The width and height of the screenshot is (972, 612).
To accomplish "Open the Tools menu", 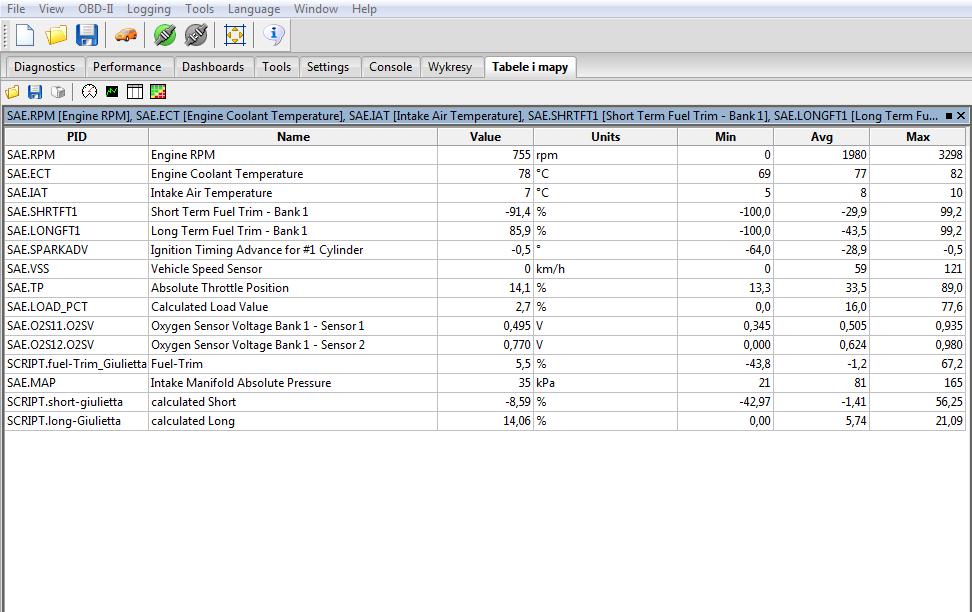I will (200, 9).
